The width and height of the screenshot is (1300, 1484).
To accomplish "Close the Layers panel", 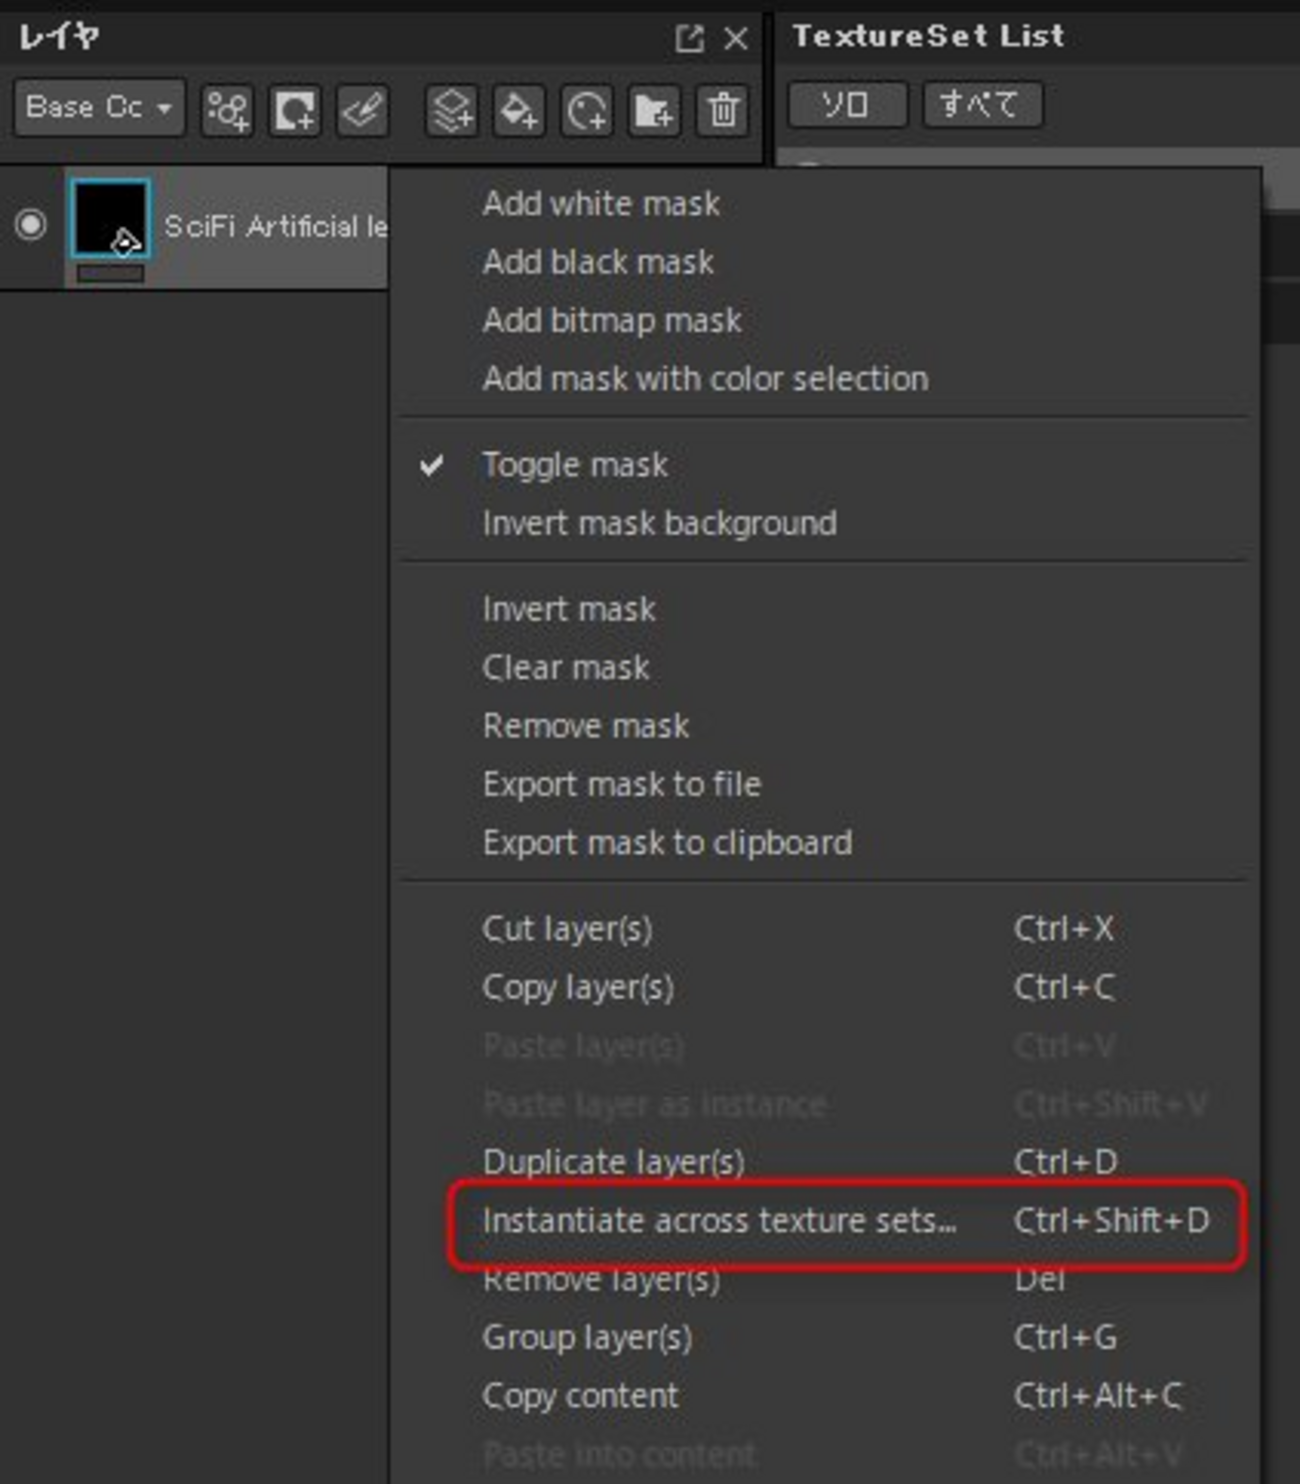I will click(x=736, y=38).
